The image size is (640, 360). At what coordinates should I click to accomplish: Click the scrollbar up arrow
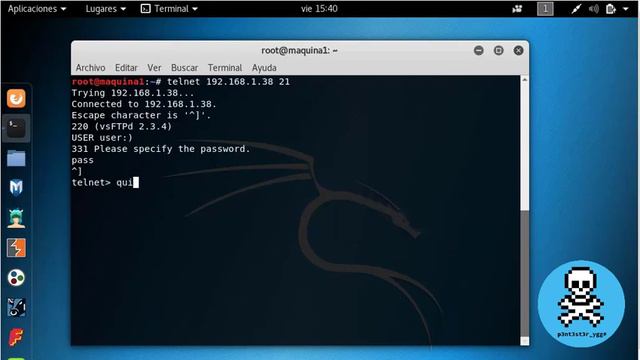pyautogui.click(x=525, y=80)
